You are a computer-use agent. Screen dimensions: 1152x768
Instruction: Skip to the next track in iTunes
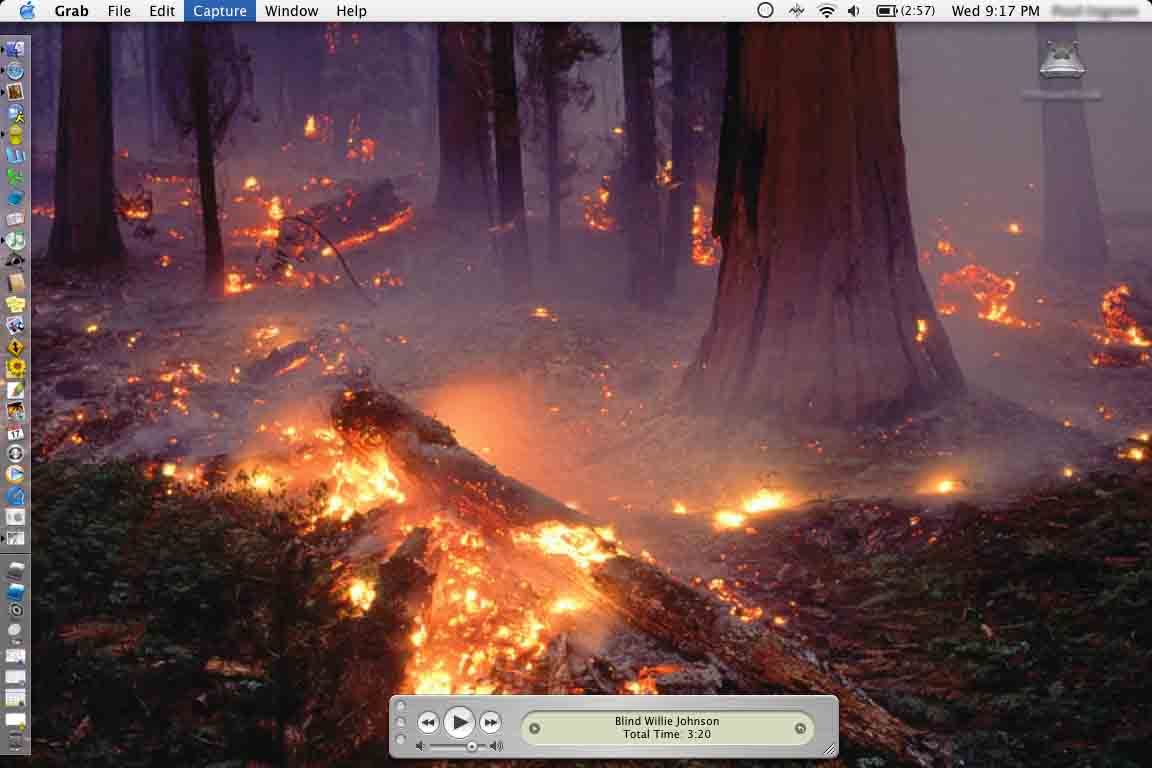tap(490, 722)
